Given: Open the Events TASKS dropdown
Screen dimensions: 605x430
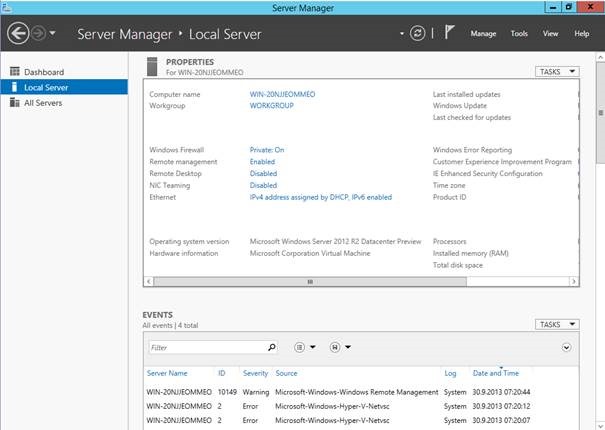Looking at the screenshot, I should tap(557, 325).
